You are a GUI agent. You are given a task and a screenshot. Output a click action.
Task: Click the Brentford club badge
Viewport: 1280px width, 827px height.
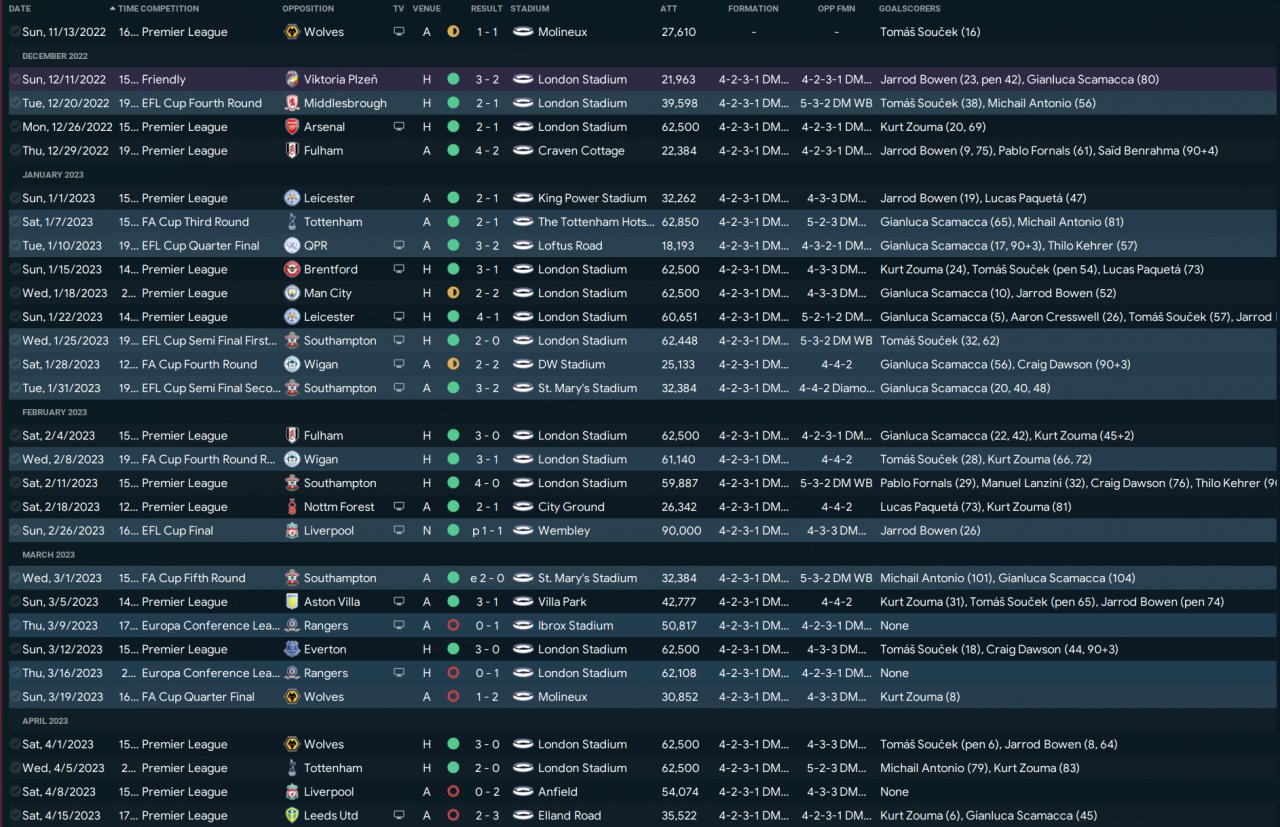coord(292,270)
